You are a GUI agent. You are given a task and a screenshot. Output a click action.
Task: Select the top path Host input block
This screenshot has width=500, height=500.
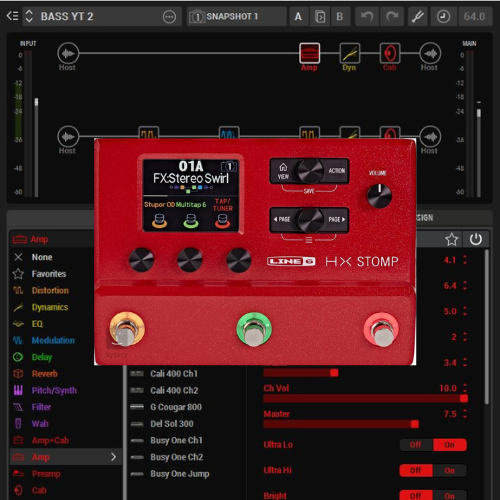(68, 53)
